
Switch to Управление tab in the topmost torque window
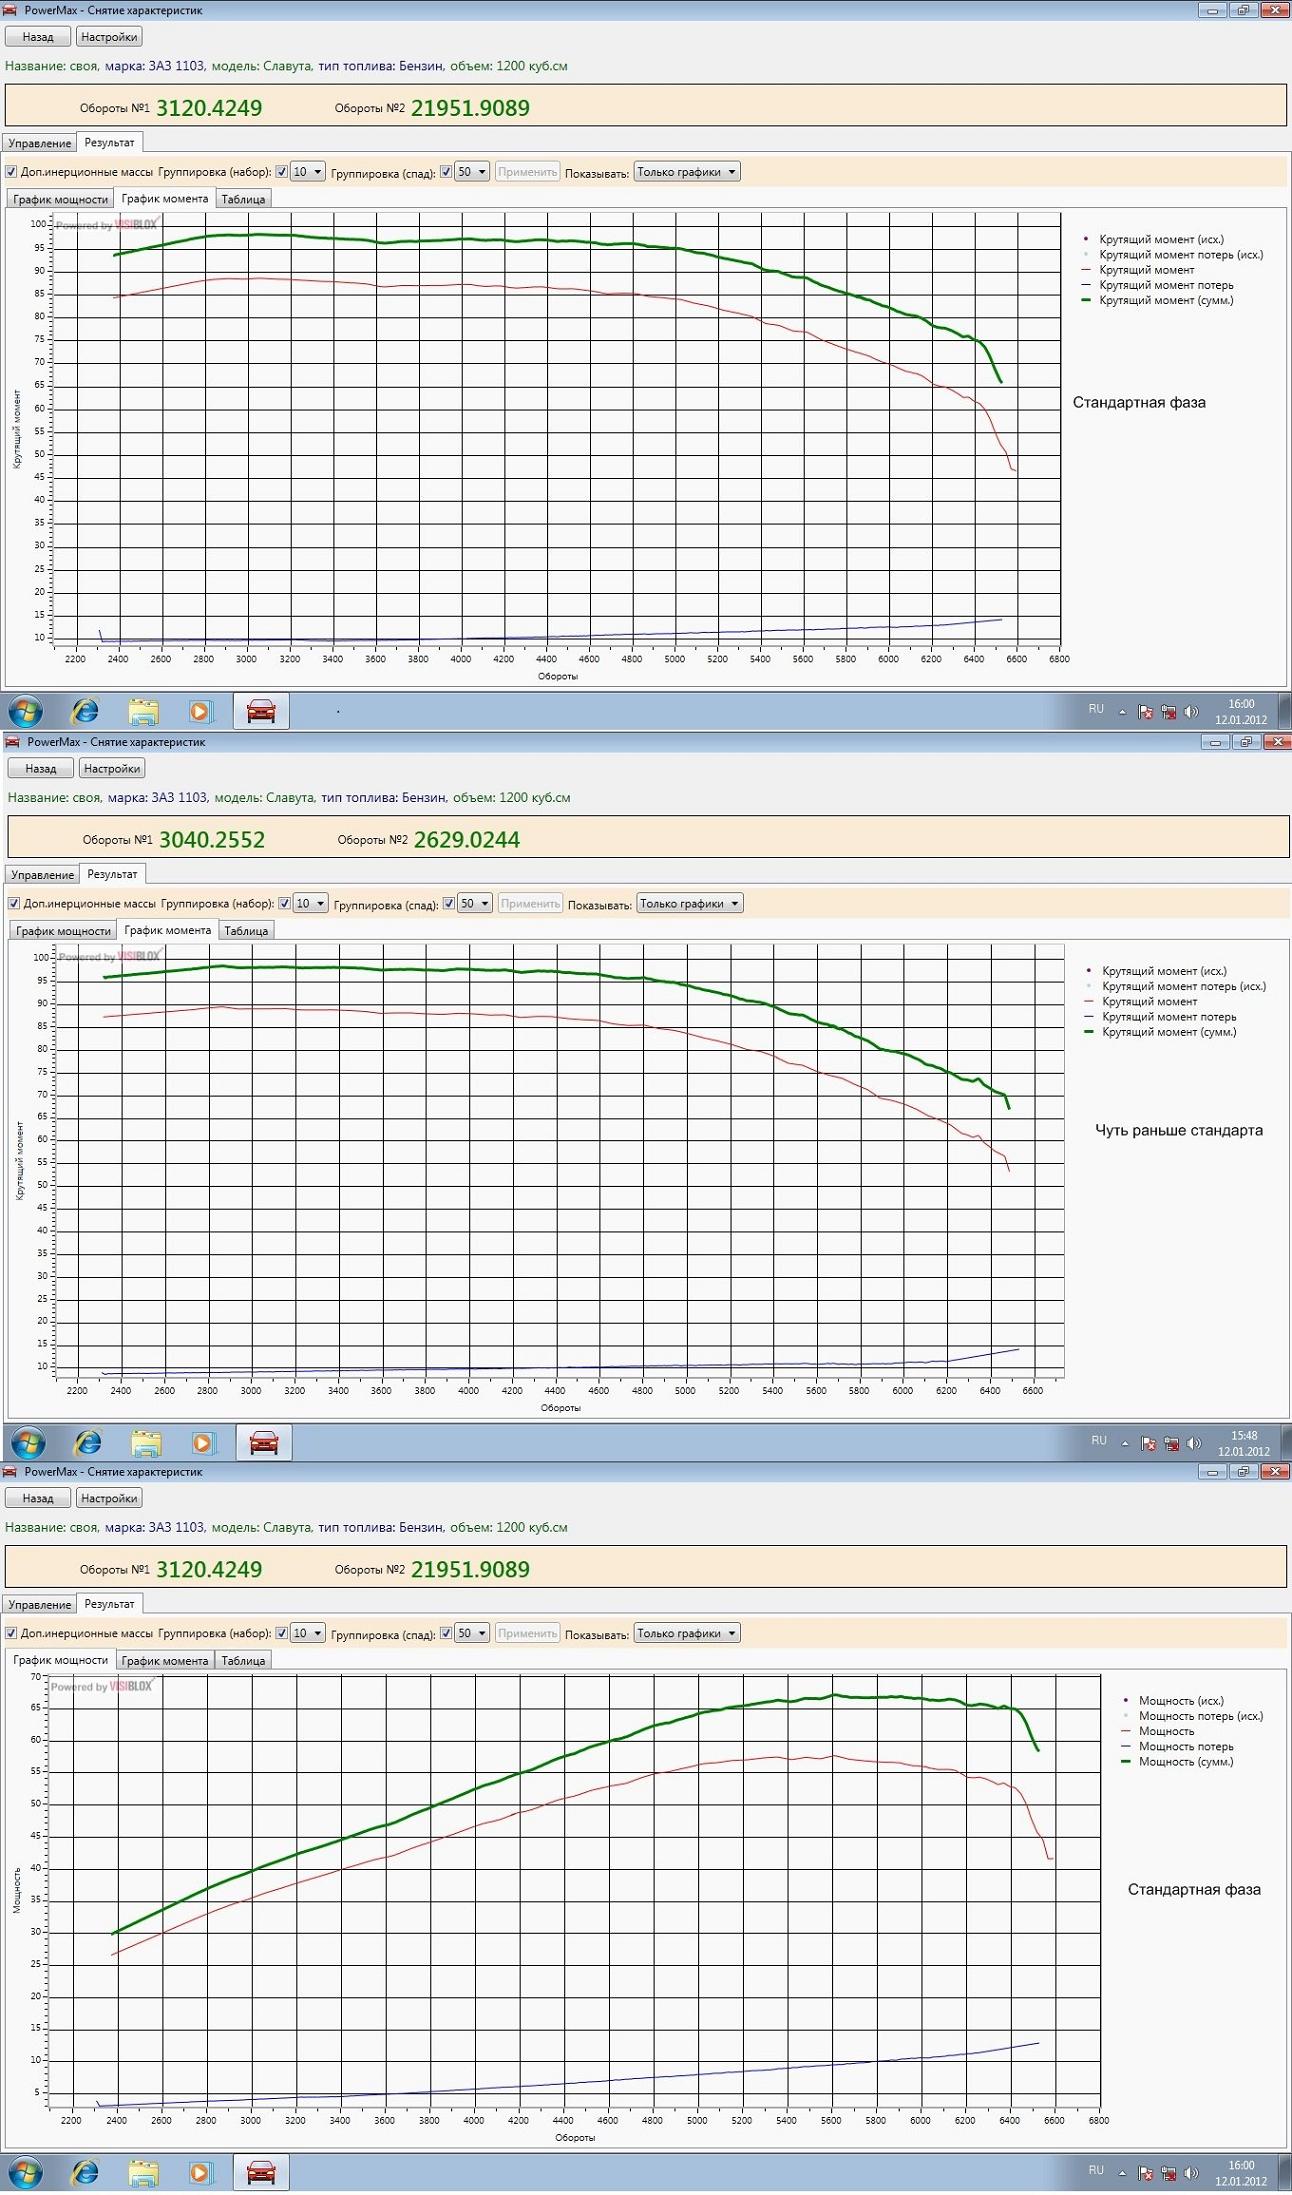(40, 143)
